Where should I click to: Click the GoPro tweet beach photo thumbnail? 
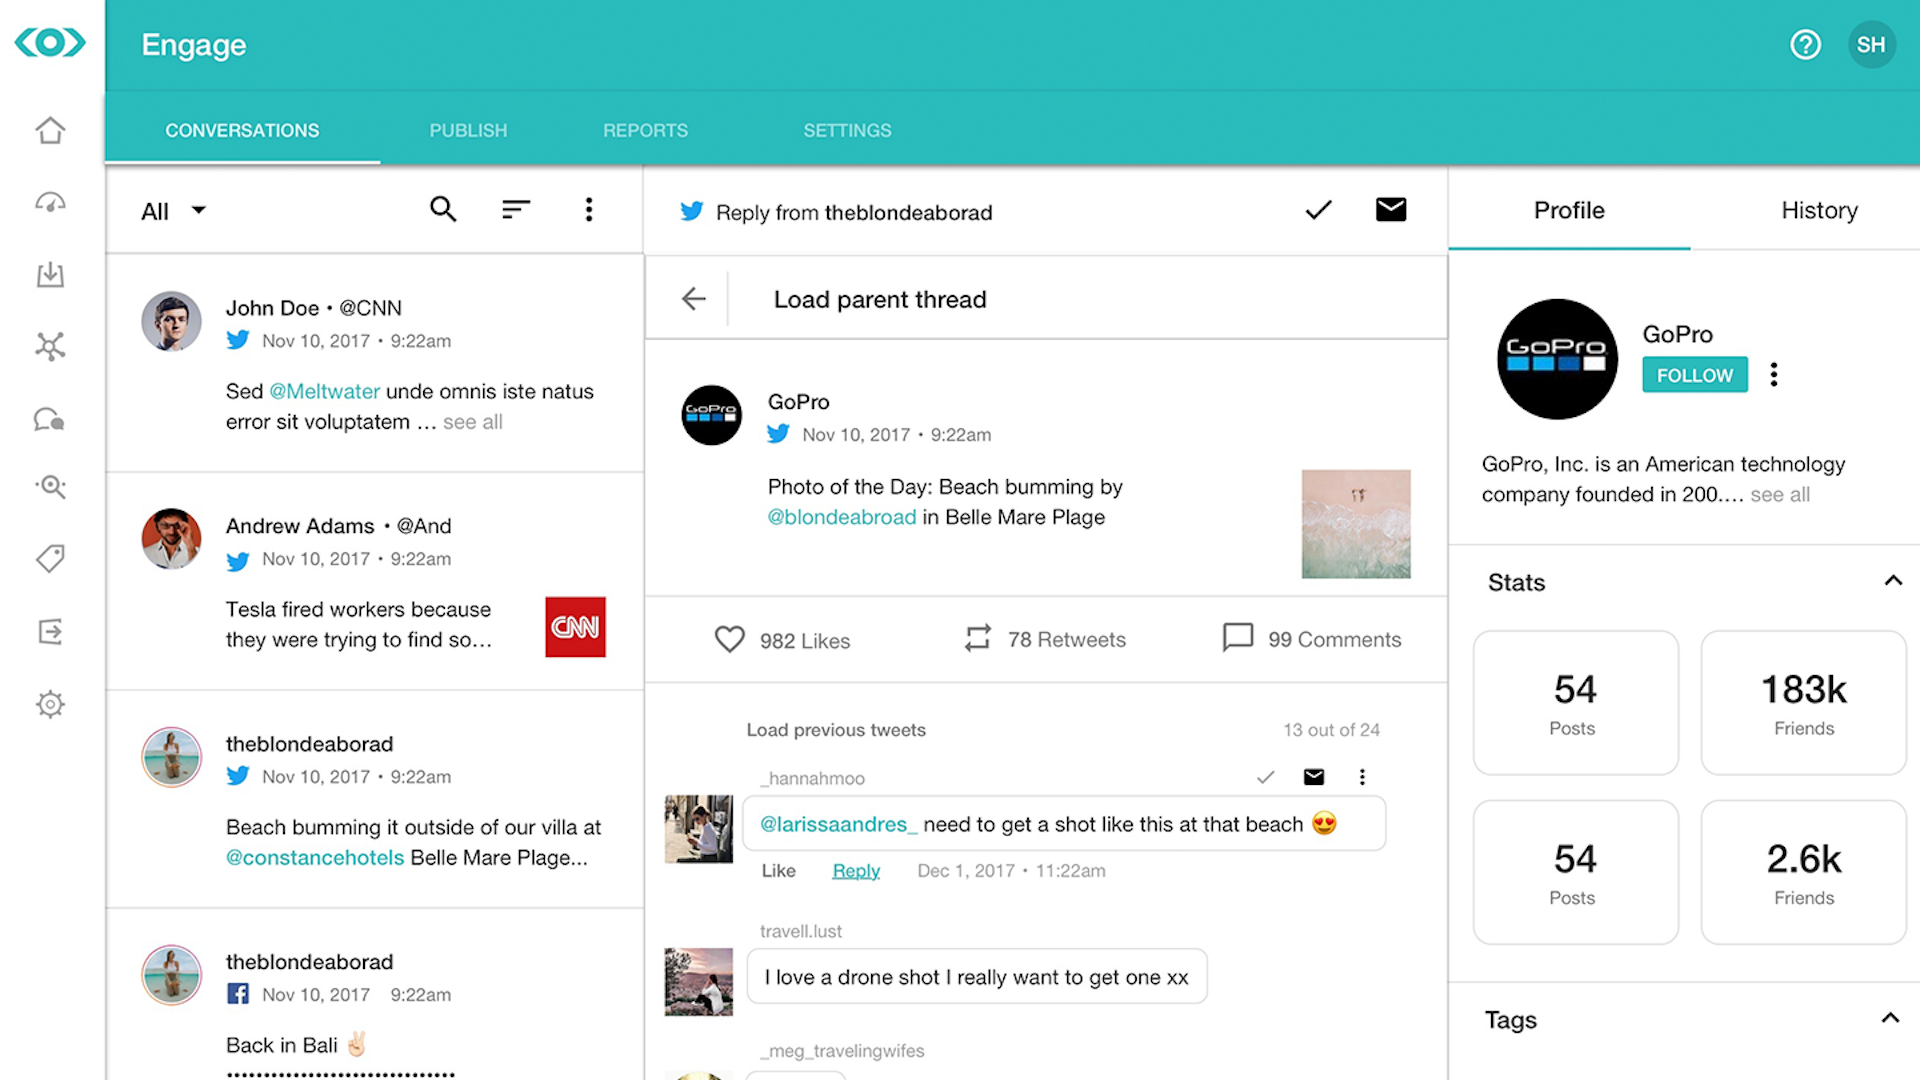tap(1354, 522)
